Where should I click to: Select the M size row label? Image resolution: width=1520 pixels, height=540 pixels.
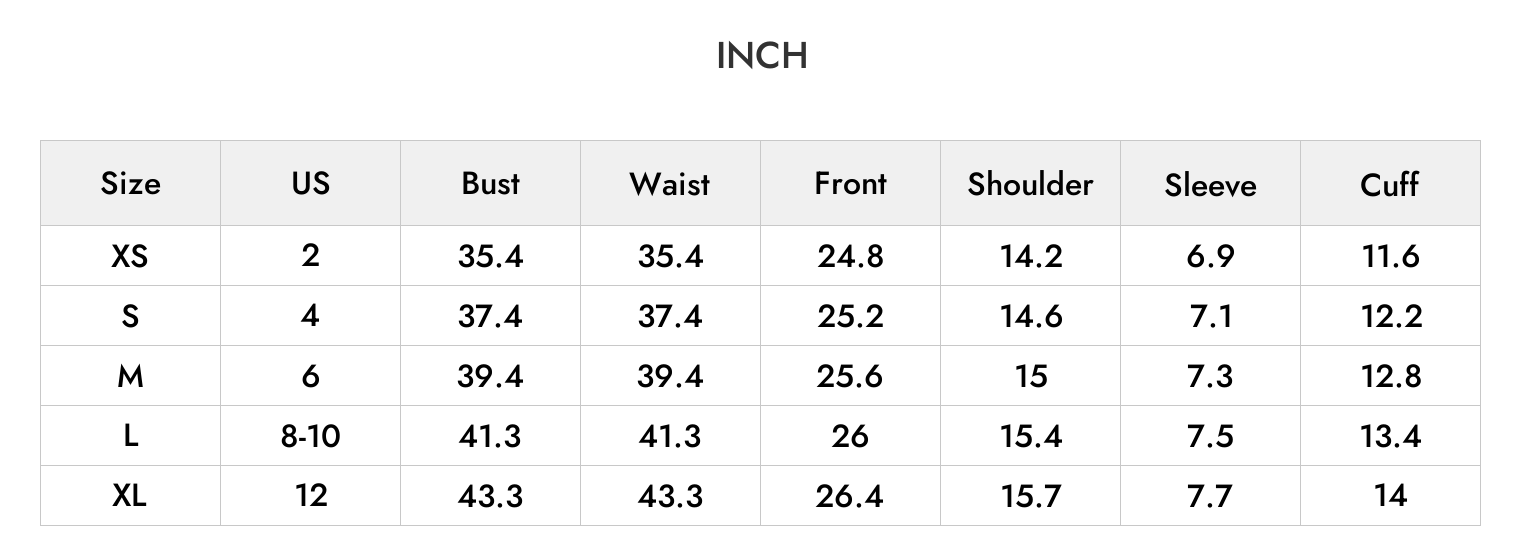click(x=130, y=376)
